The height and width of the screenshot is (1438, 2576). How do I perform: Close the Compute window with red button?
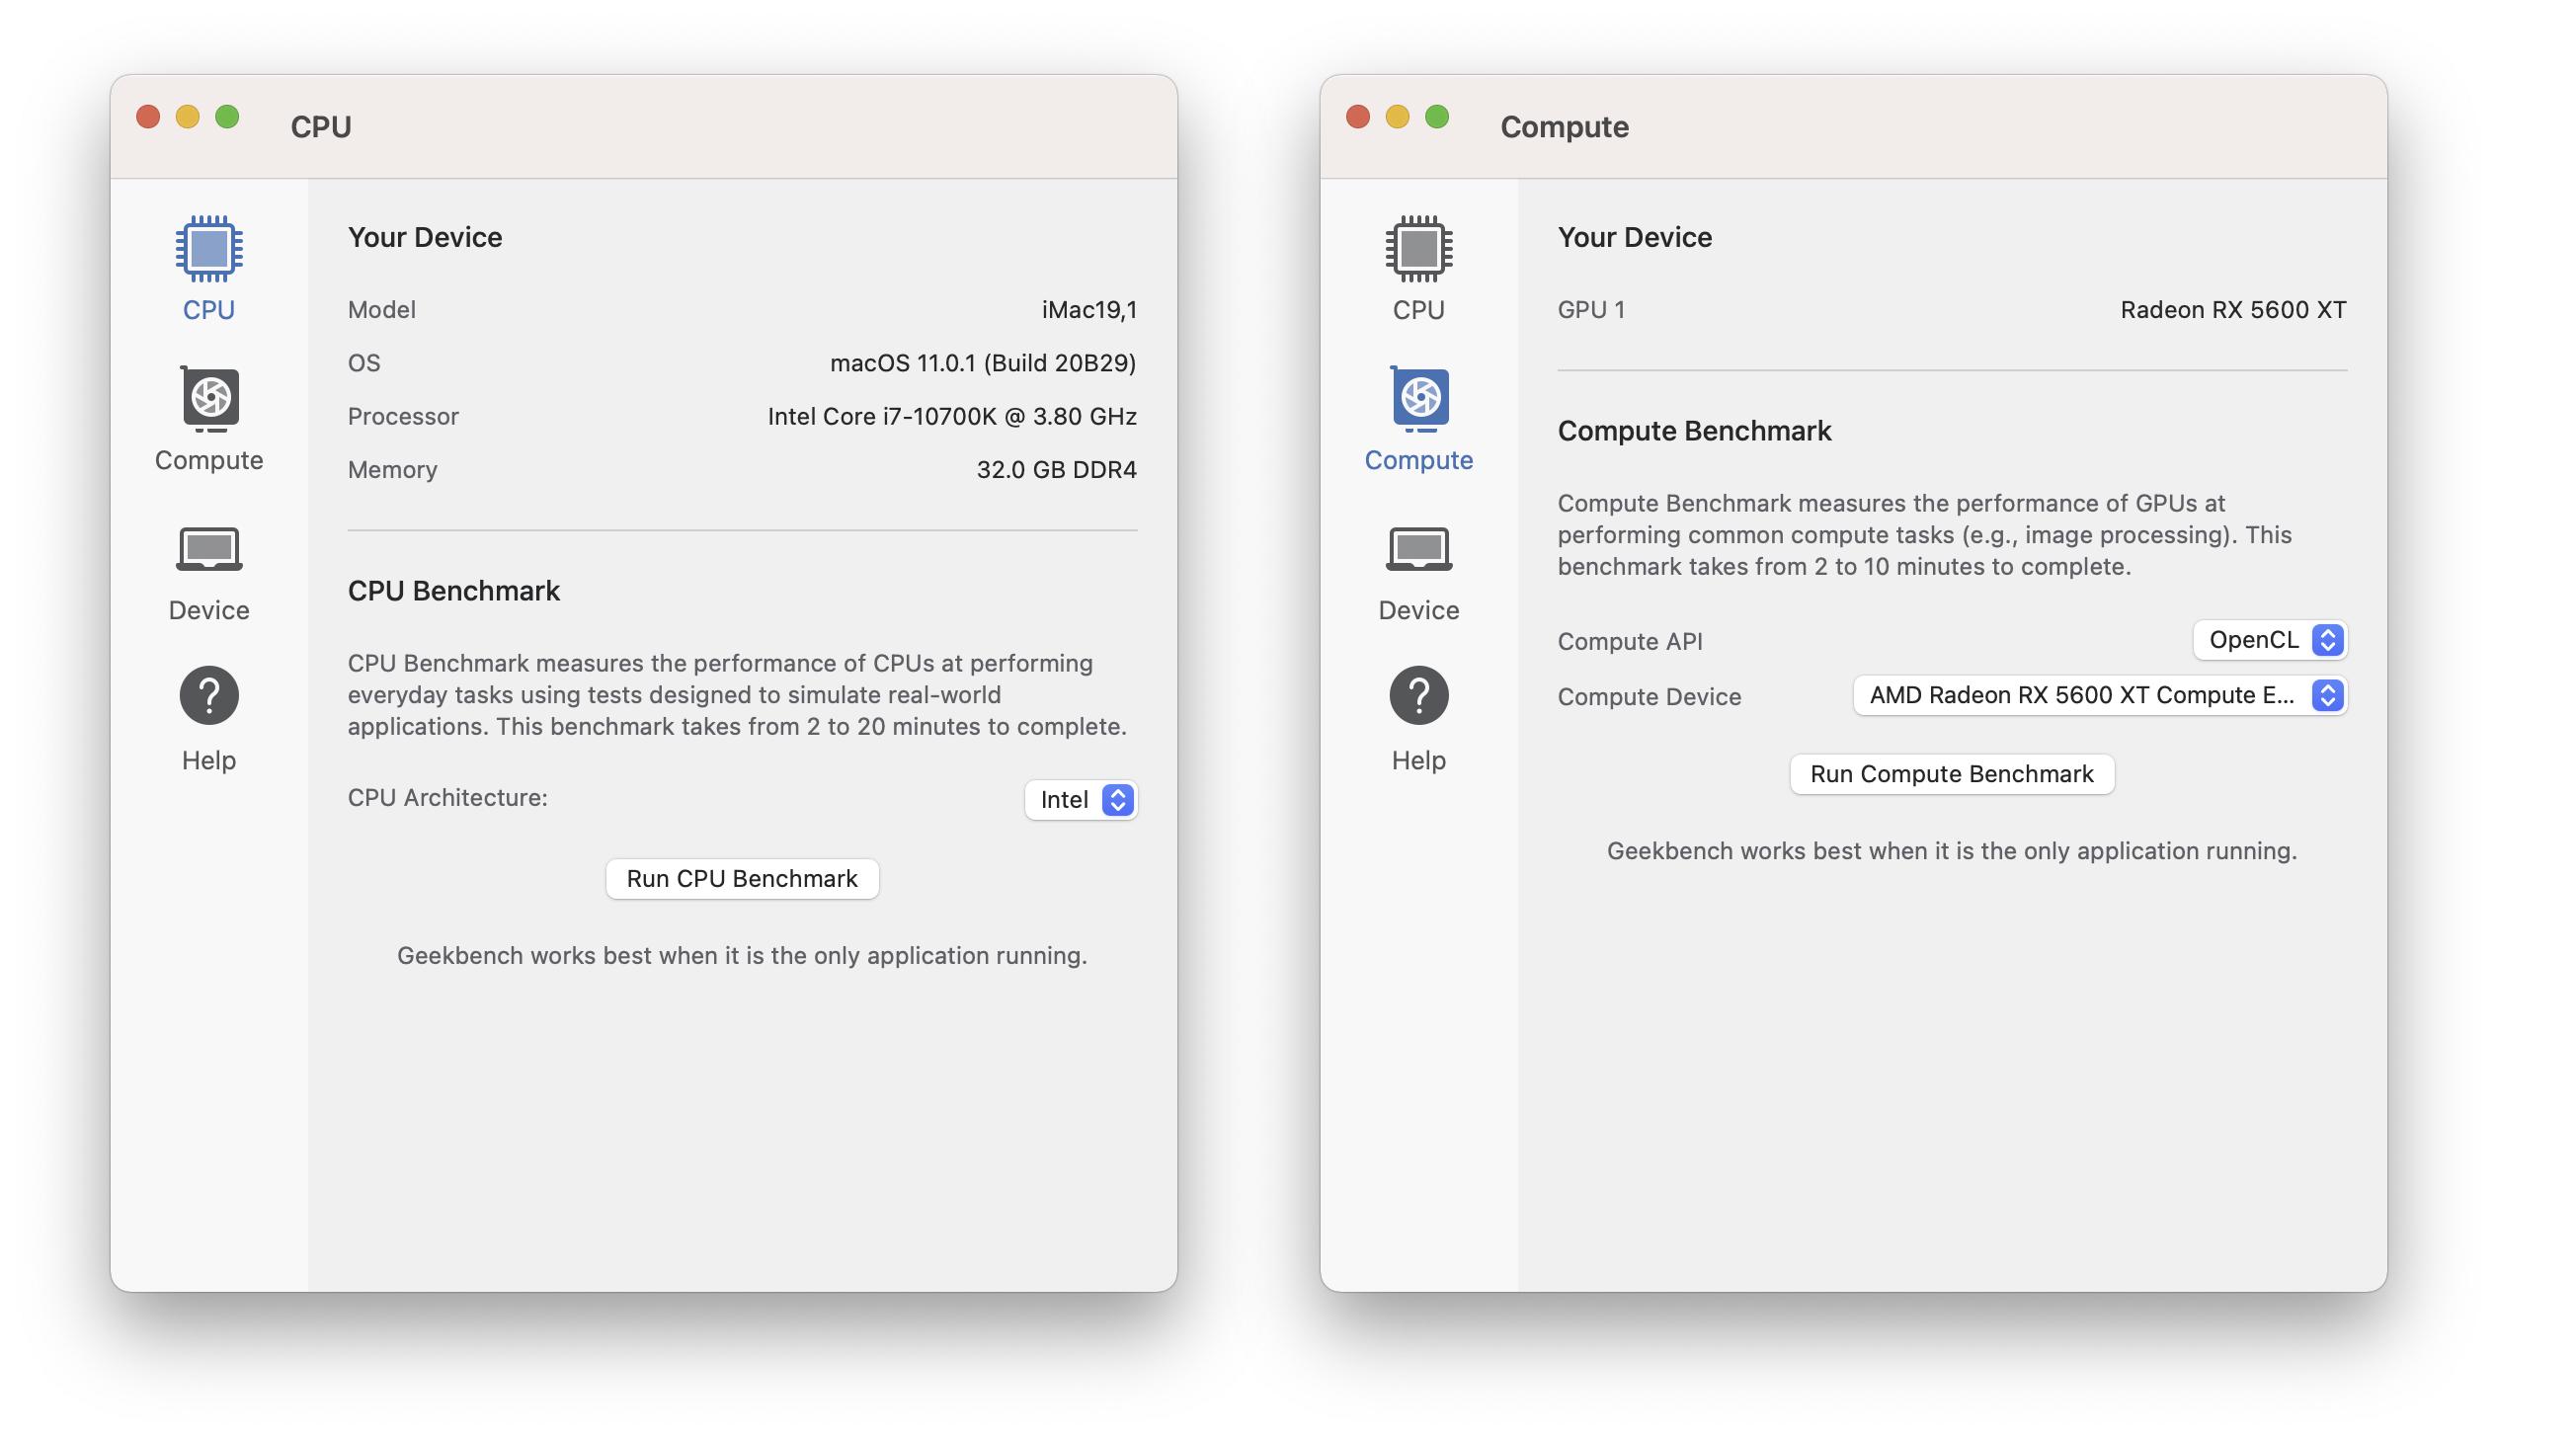coord(1358,117)
